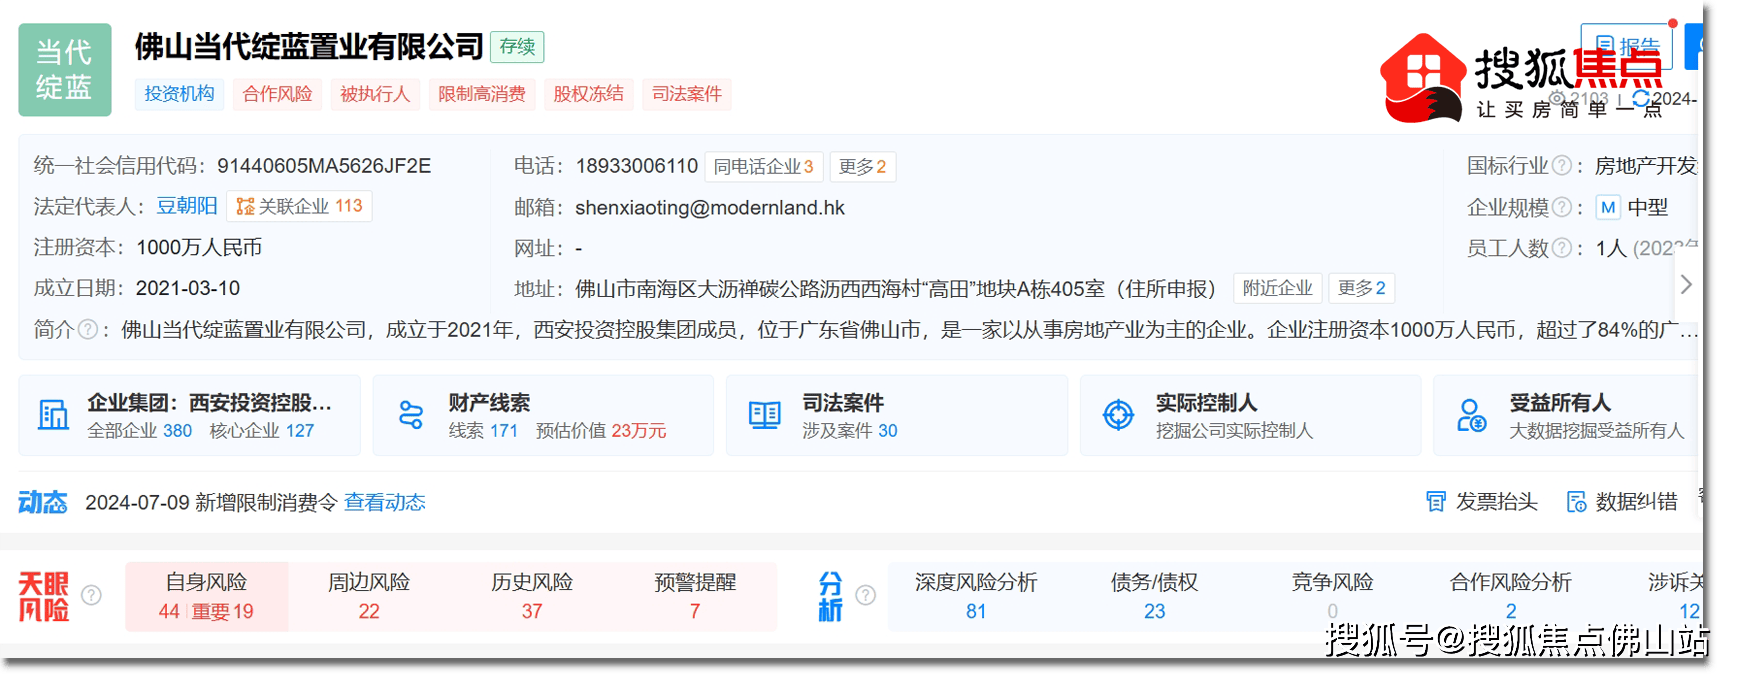The height and width of the screenshot is (678, 1755).
Task: Click the 动态 section label
Action: pos(43,502)
